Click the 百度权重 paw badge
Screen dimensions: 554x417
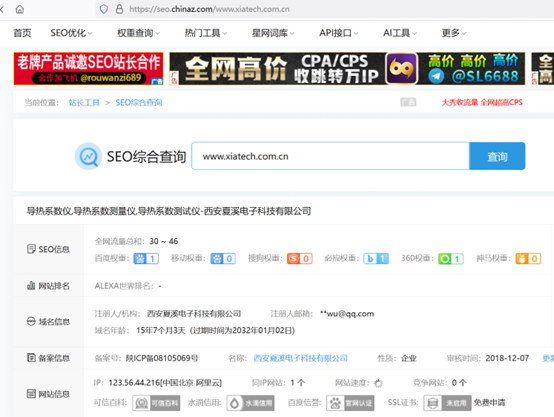point(146,259)
